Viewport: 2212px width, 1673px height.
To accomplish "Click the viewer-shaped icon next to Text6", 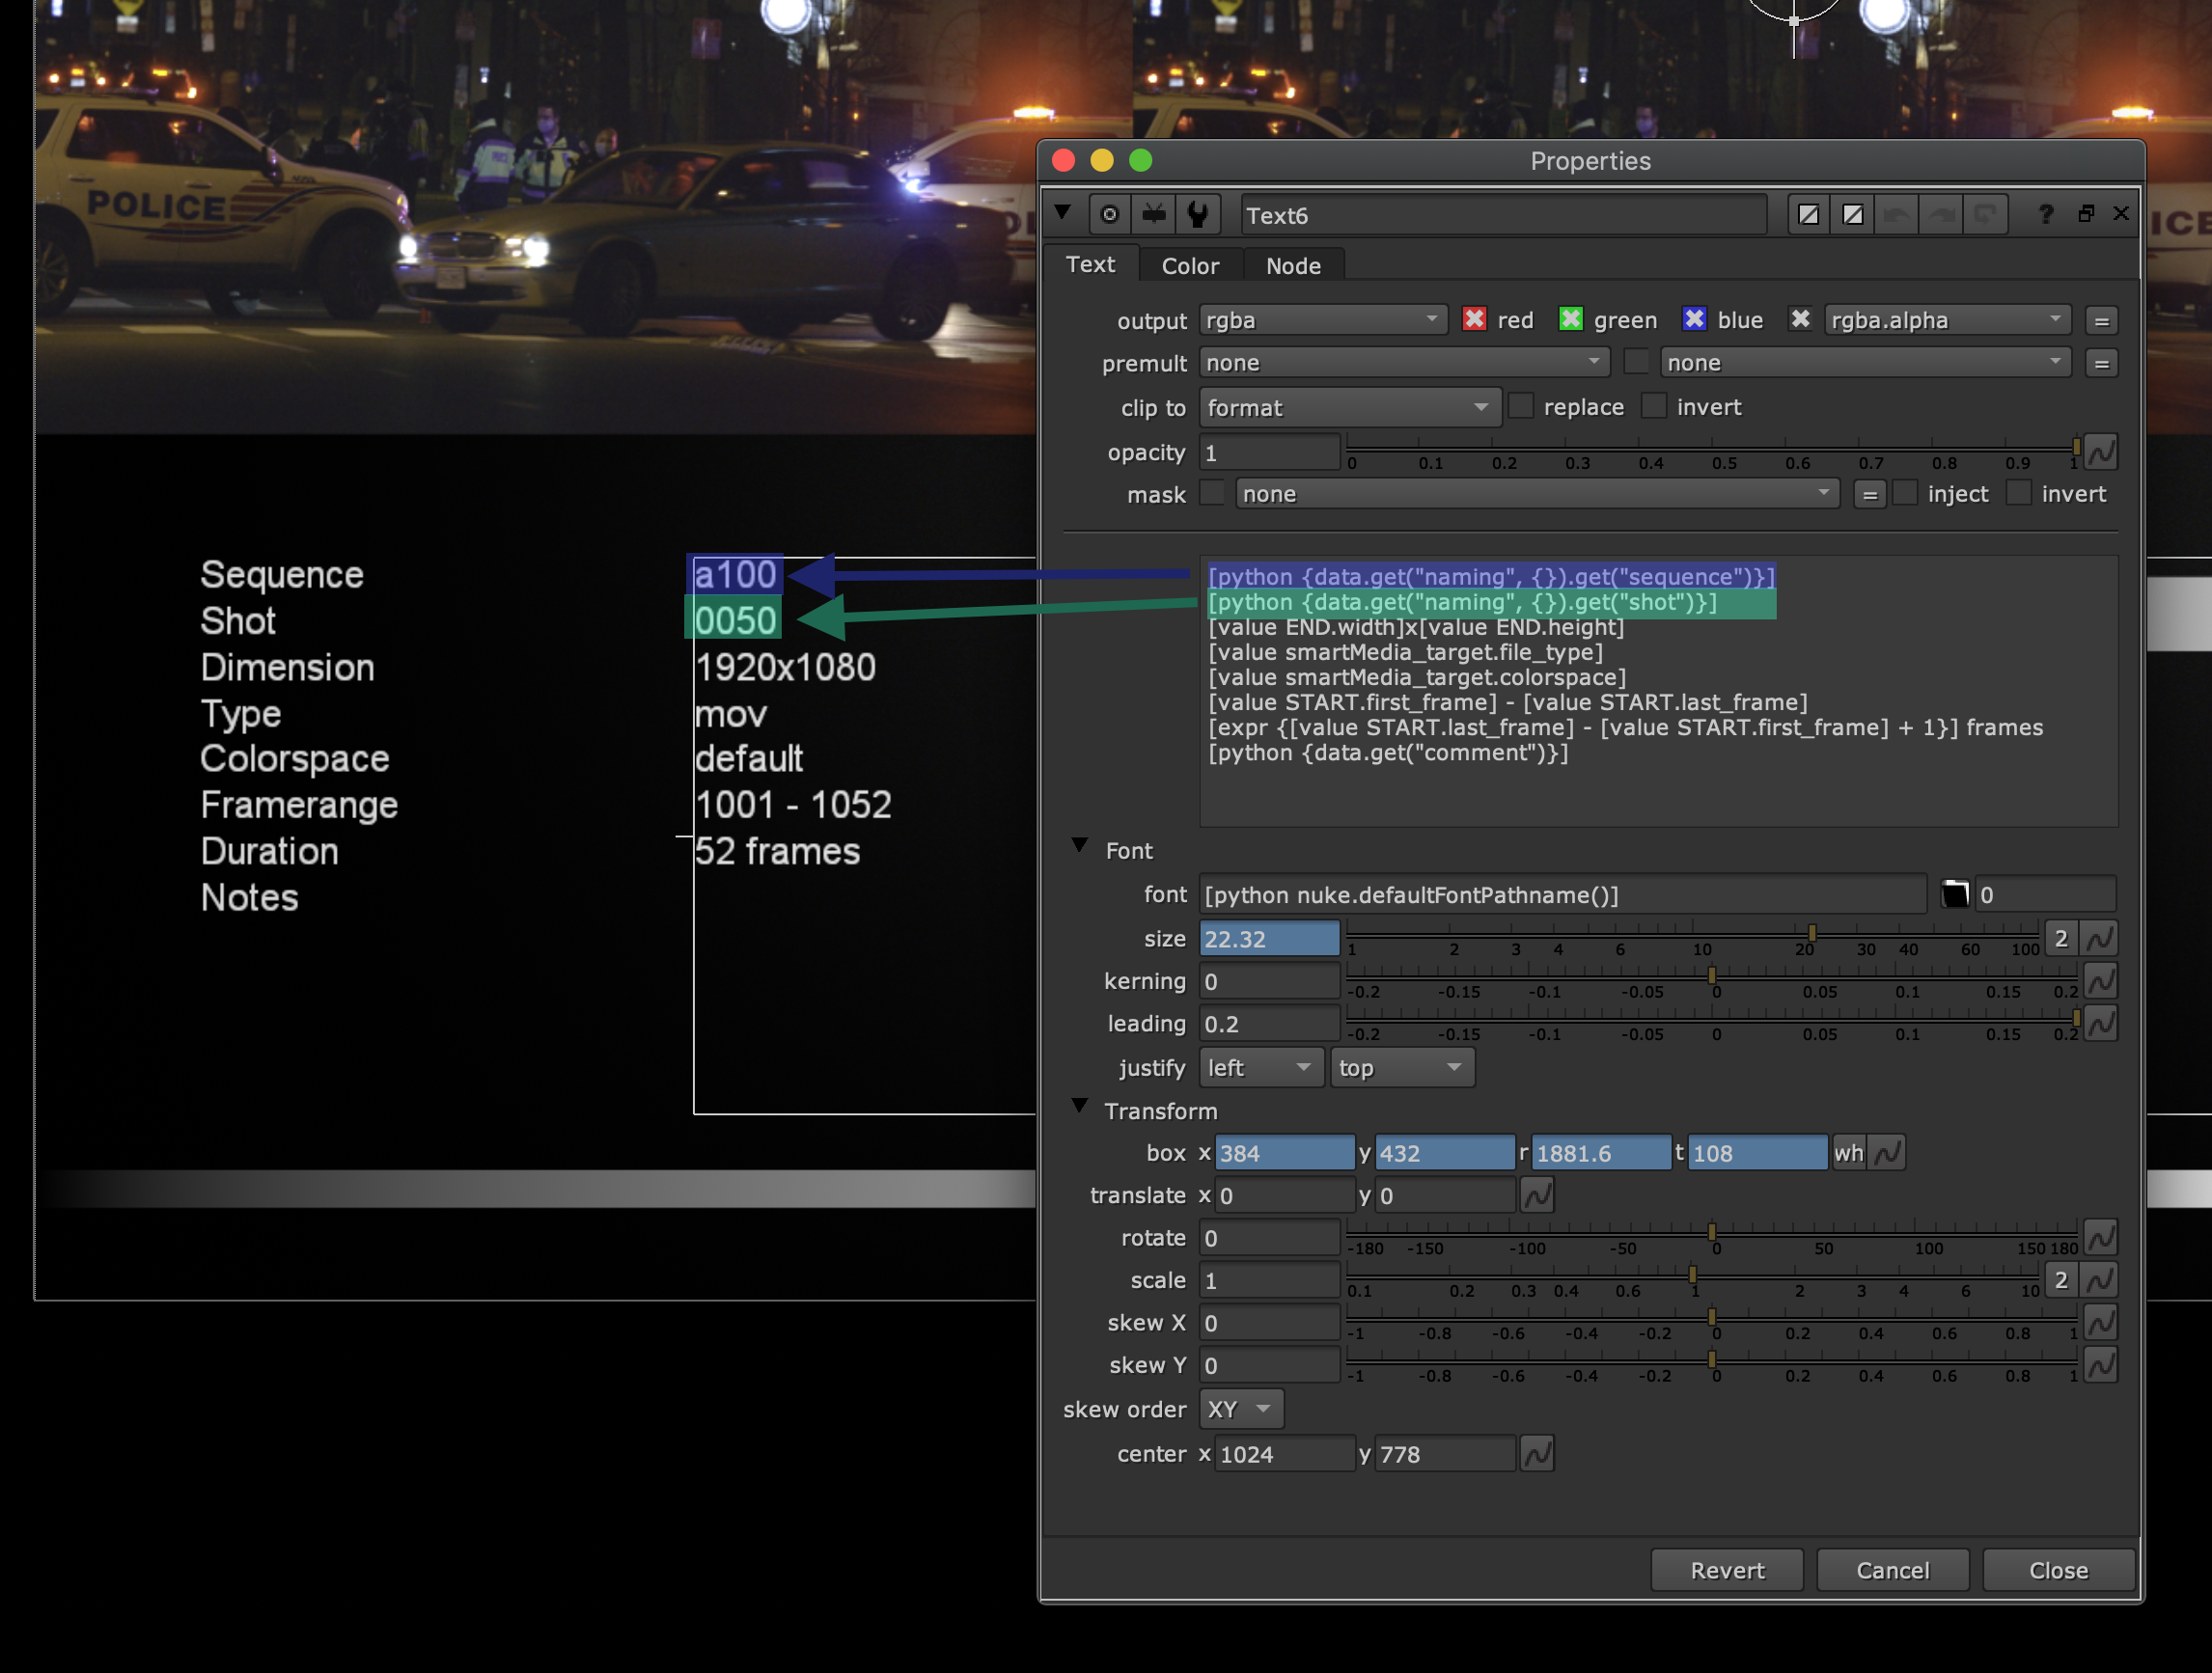I will (x=1154, y=214).
